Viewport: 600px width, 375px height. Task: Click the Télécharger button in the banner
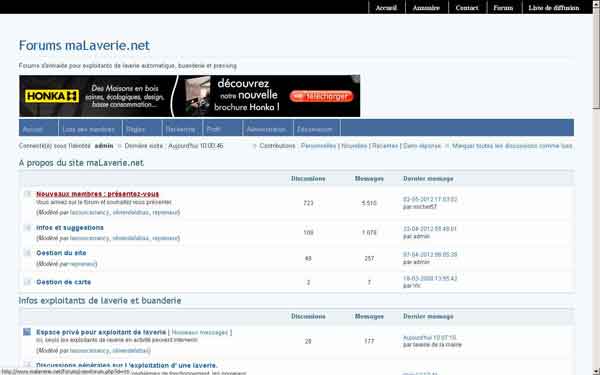point(321,96)
